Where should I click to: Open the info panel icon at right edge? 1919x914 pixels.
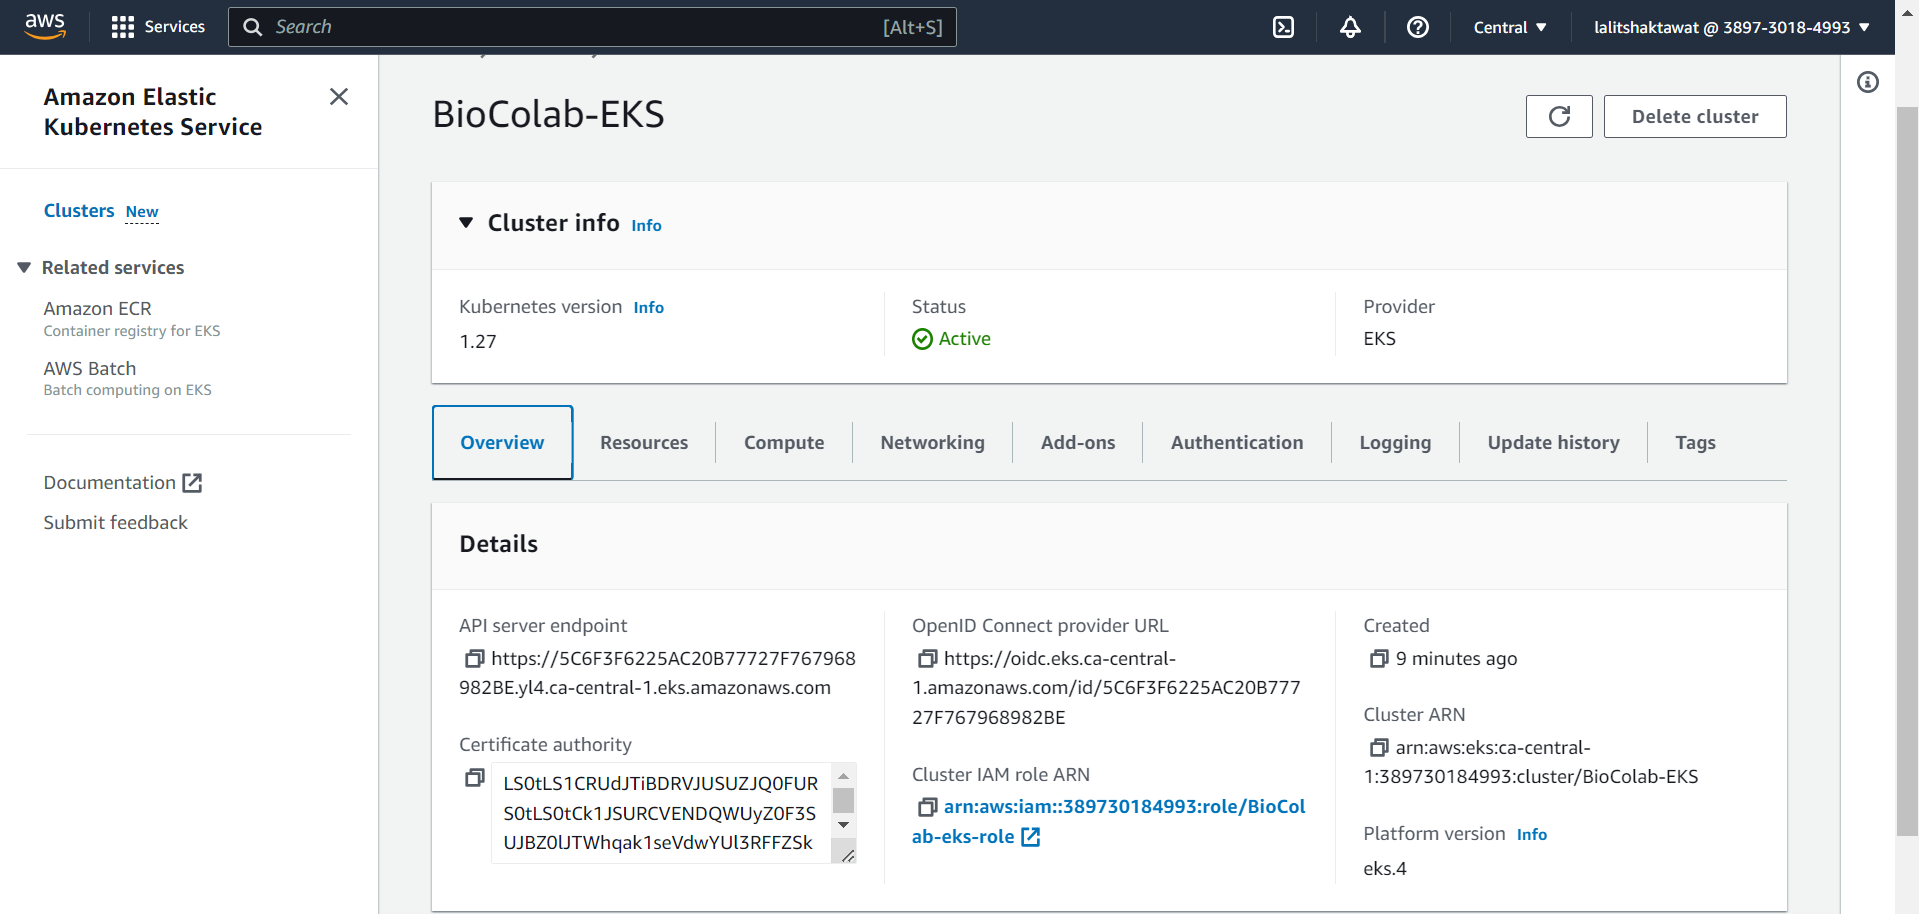1867,82
